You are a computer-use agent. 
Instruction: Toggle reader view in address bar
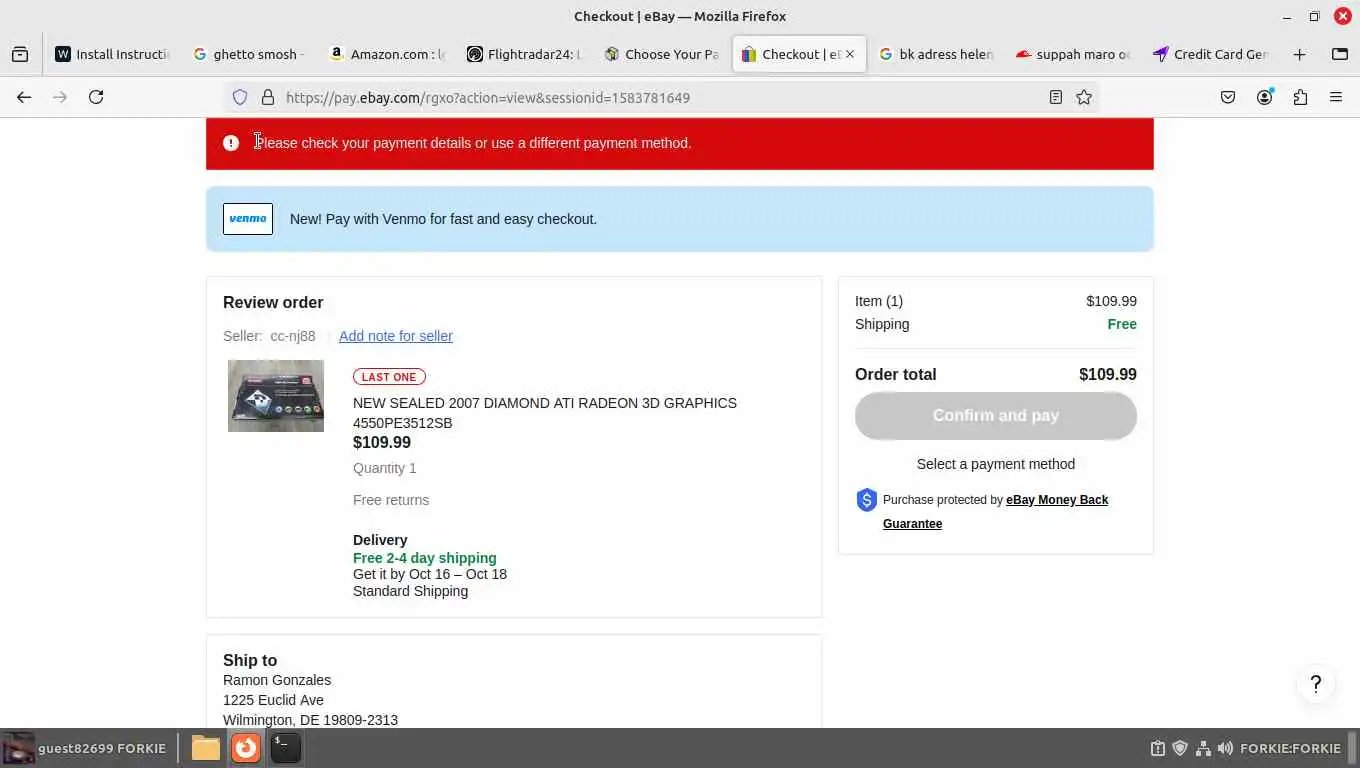(1055, 97)
